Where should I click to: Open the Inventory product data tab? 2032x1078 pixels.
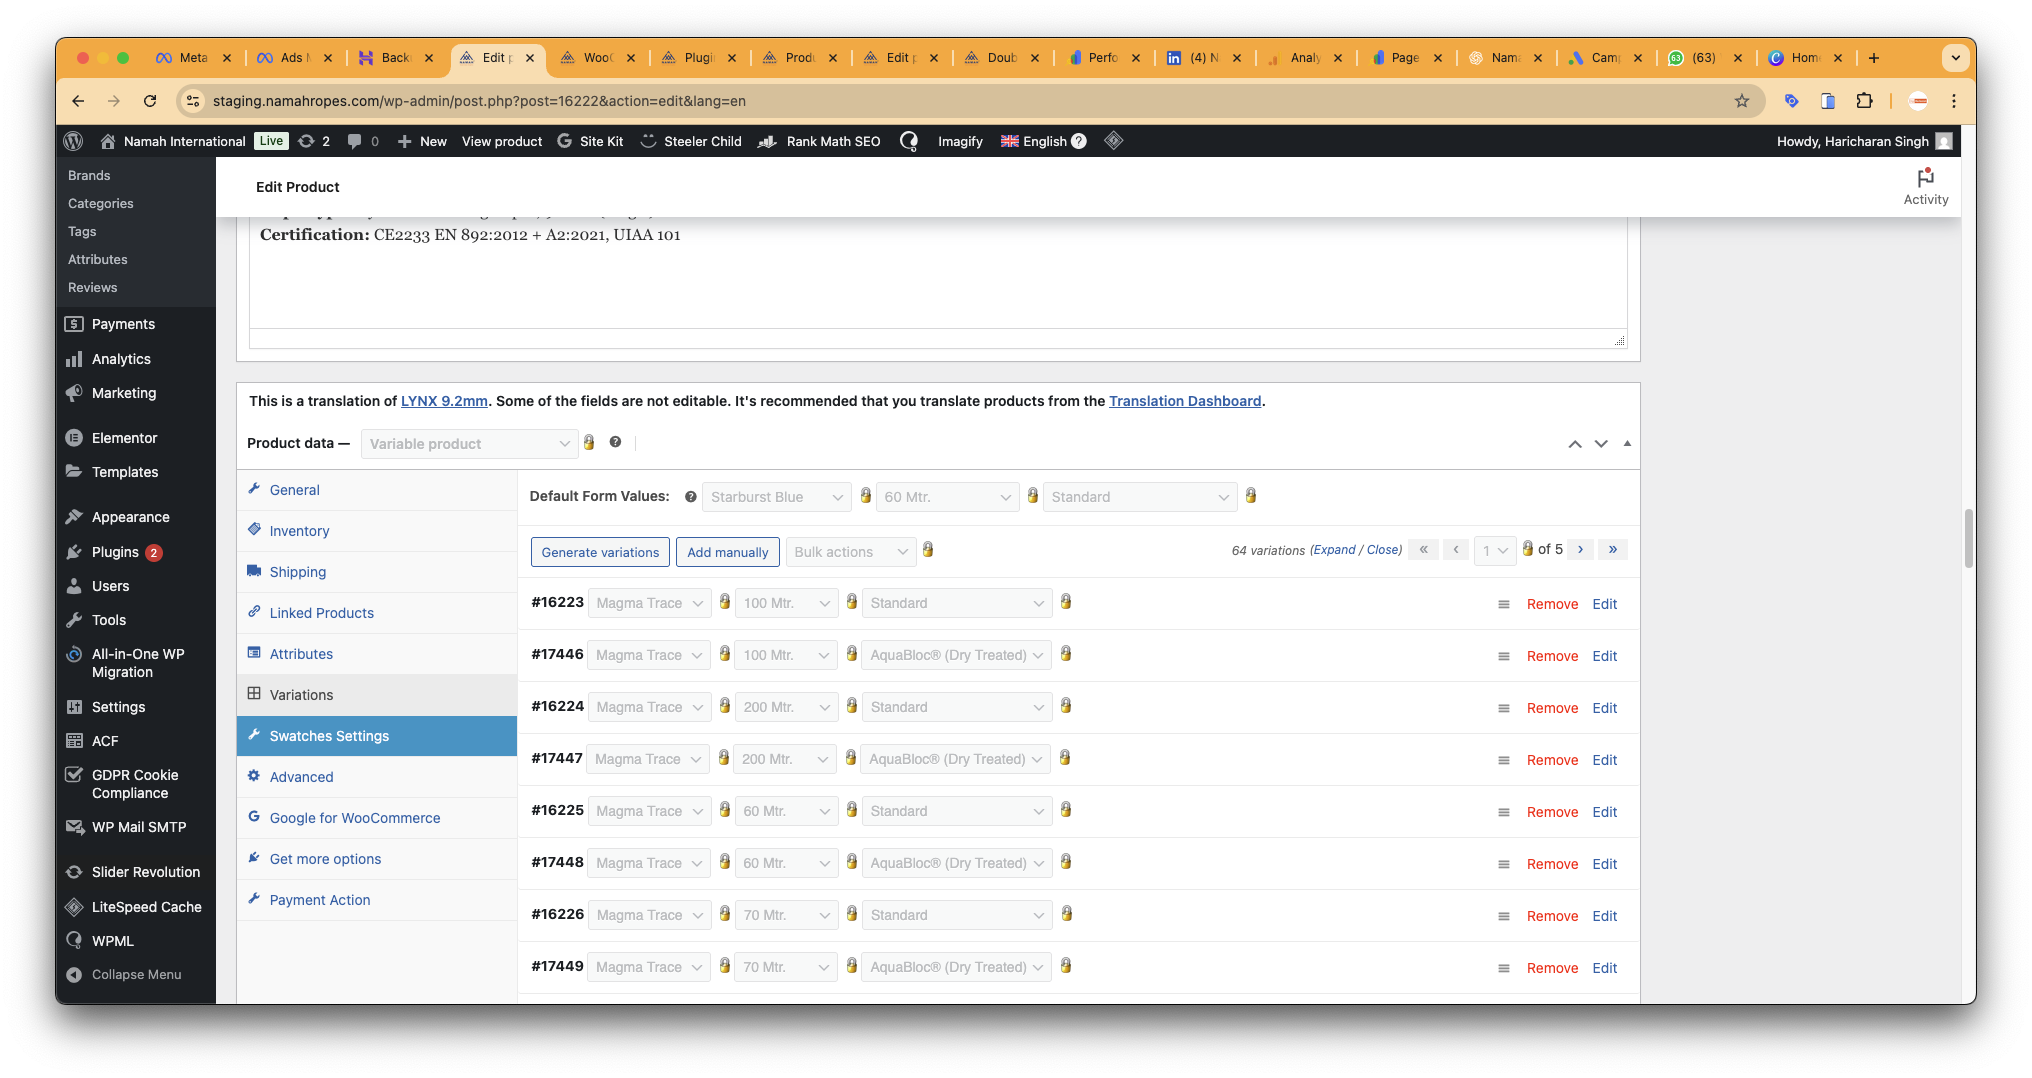(377, 531)
